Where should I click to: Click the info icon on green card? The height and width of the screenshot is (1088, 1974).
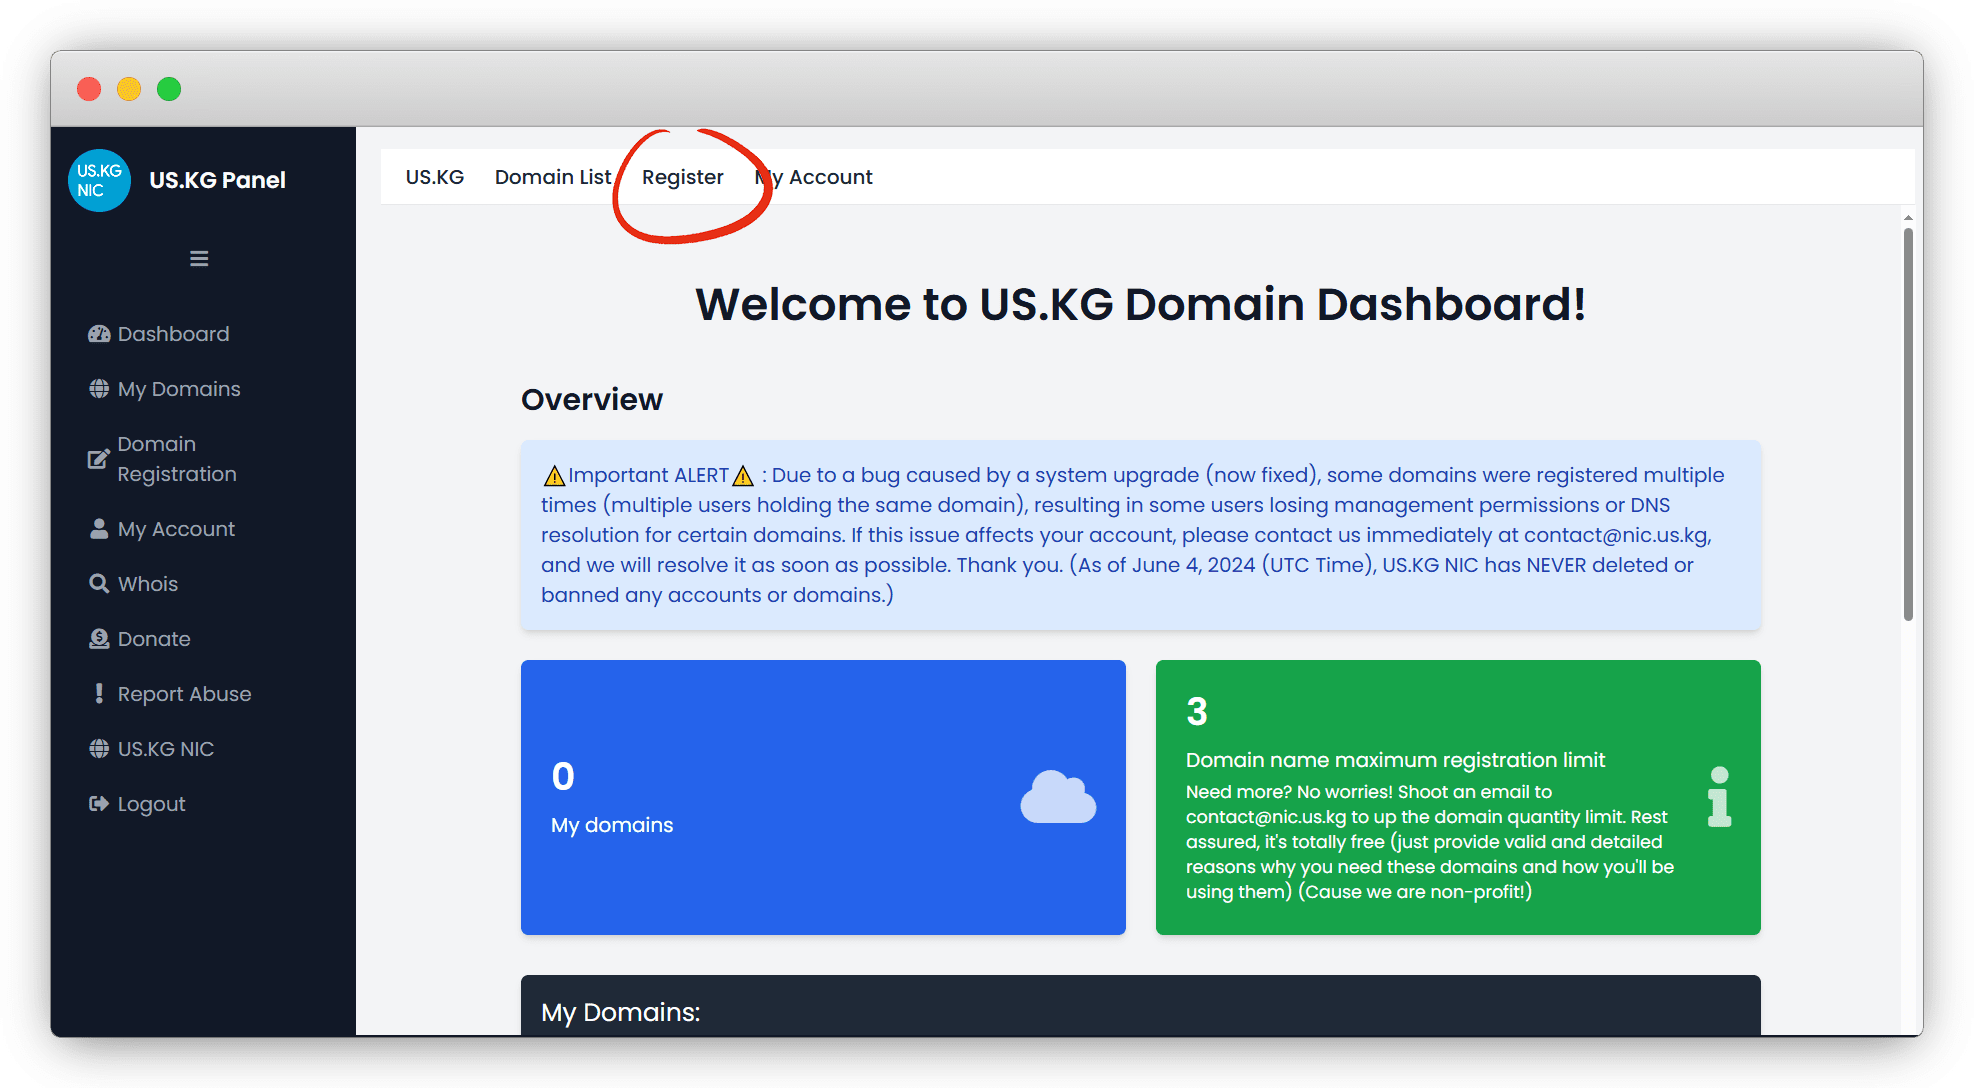[x=1718, y=797]
